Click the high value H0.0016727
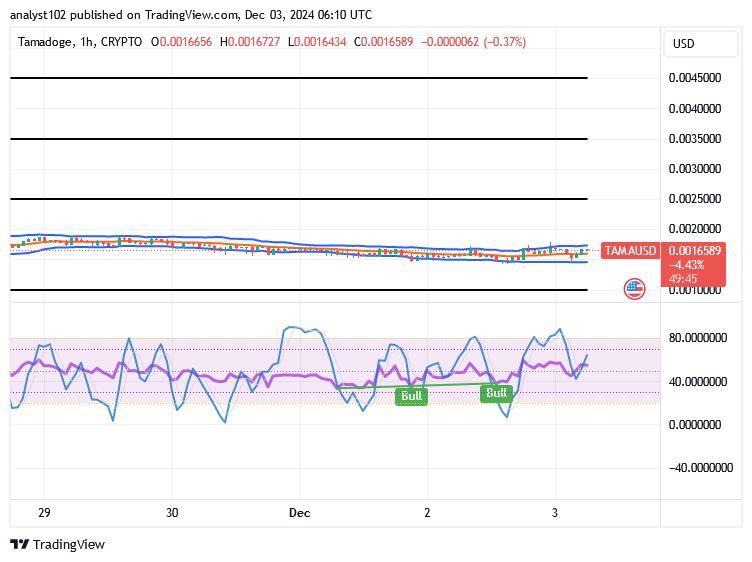 (x=250, y=42)
